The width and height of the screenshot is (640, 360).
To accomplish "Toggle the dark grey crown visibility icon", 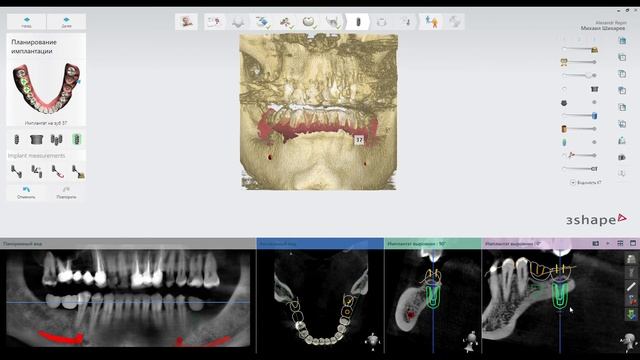I will 564,103.
